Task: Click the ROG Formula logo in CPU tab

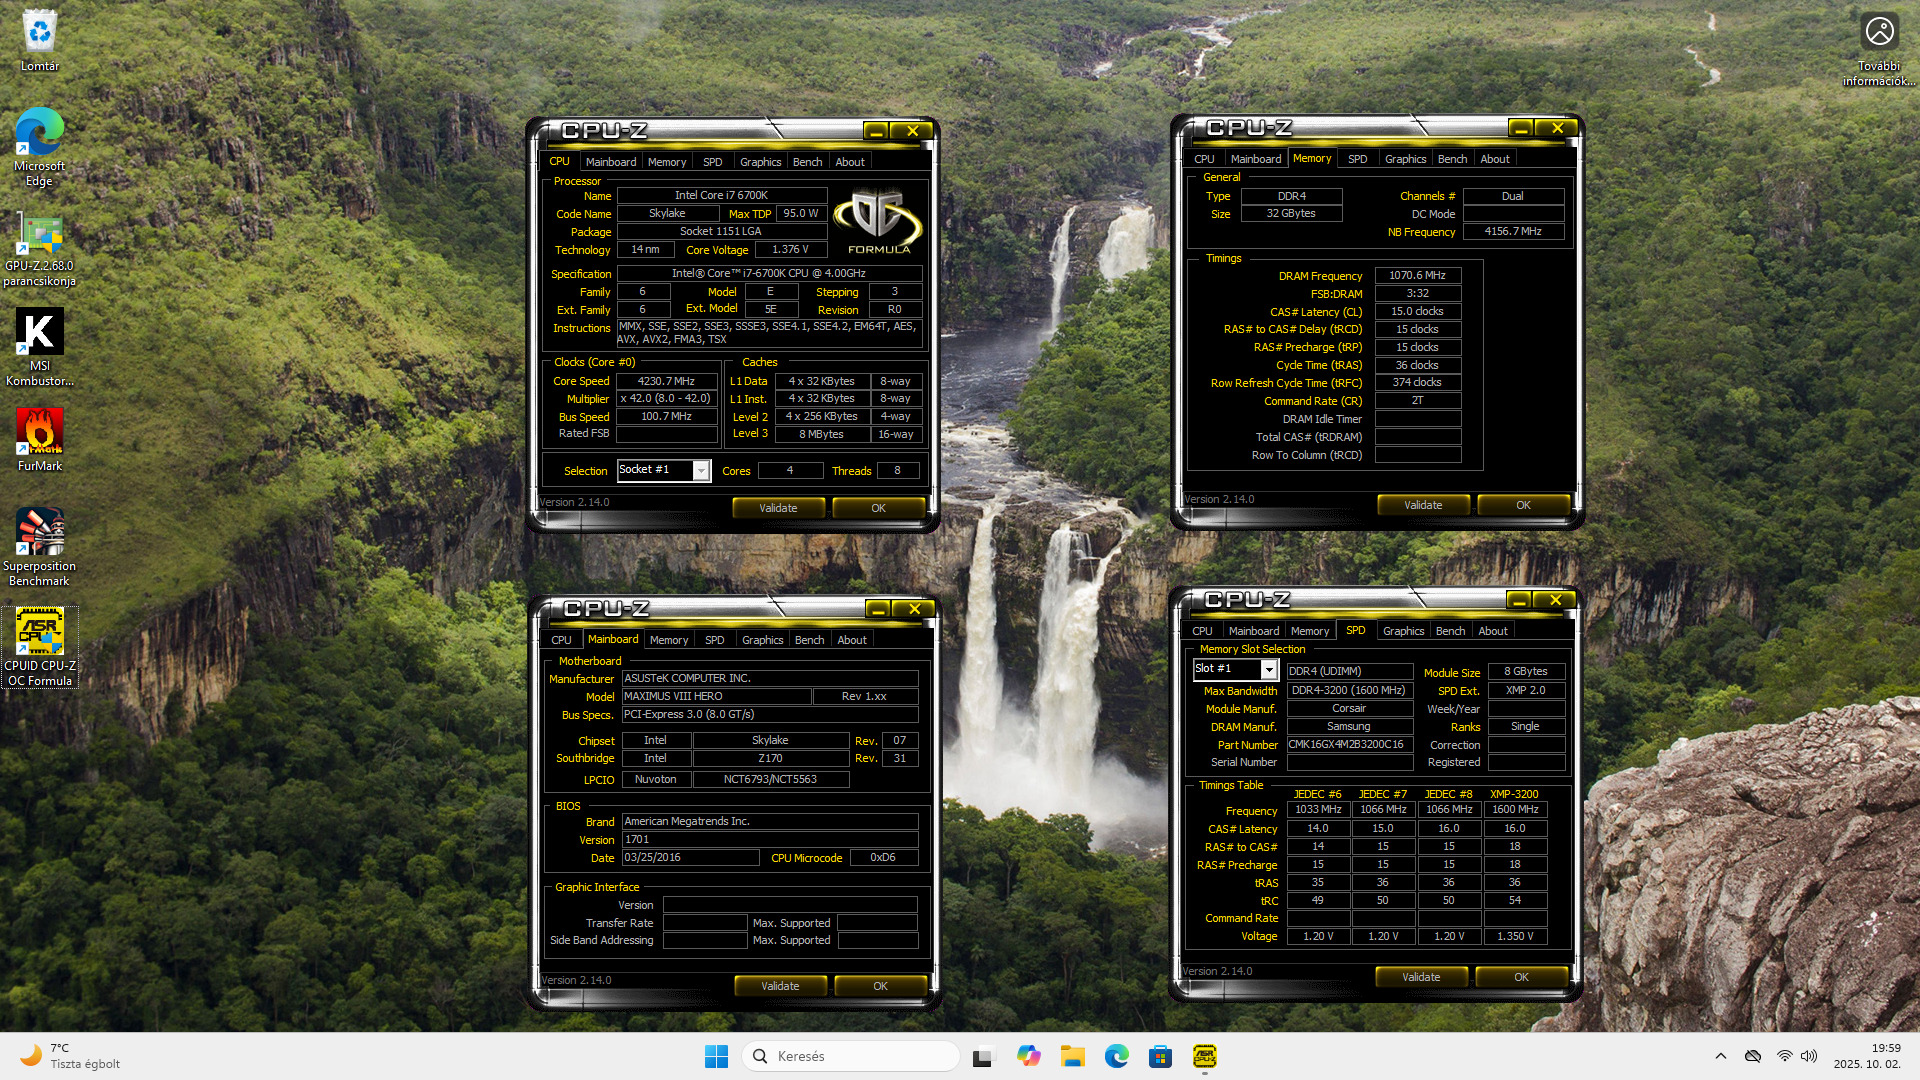Action: pyautogui.click(x=878, y=222)
